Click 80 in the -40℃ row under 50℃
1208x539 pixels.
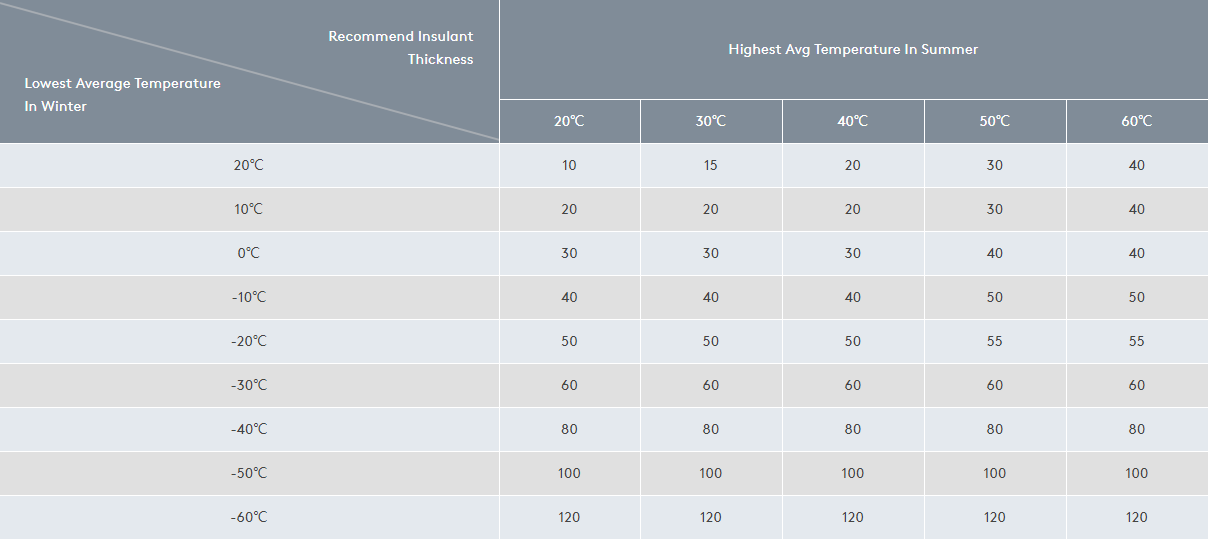coord(995,429)
